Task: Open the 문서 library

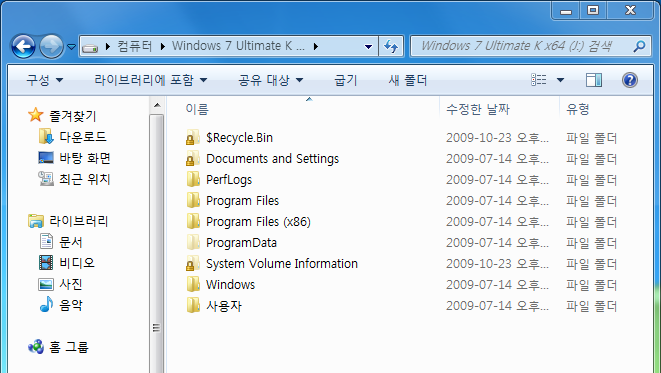Action: click(x=70, y=242)
